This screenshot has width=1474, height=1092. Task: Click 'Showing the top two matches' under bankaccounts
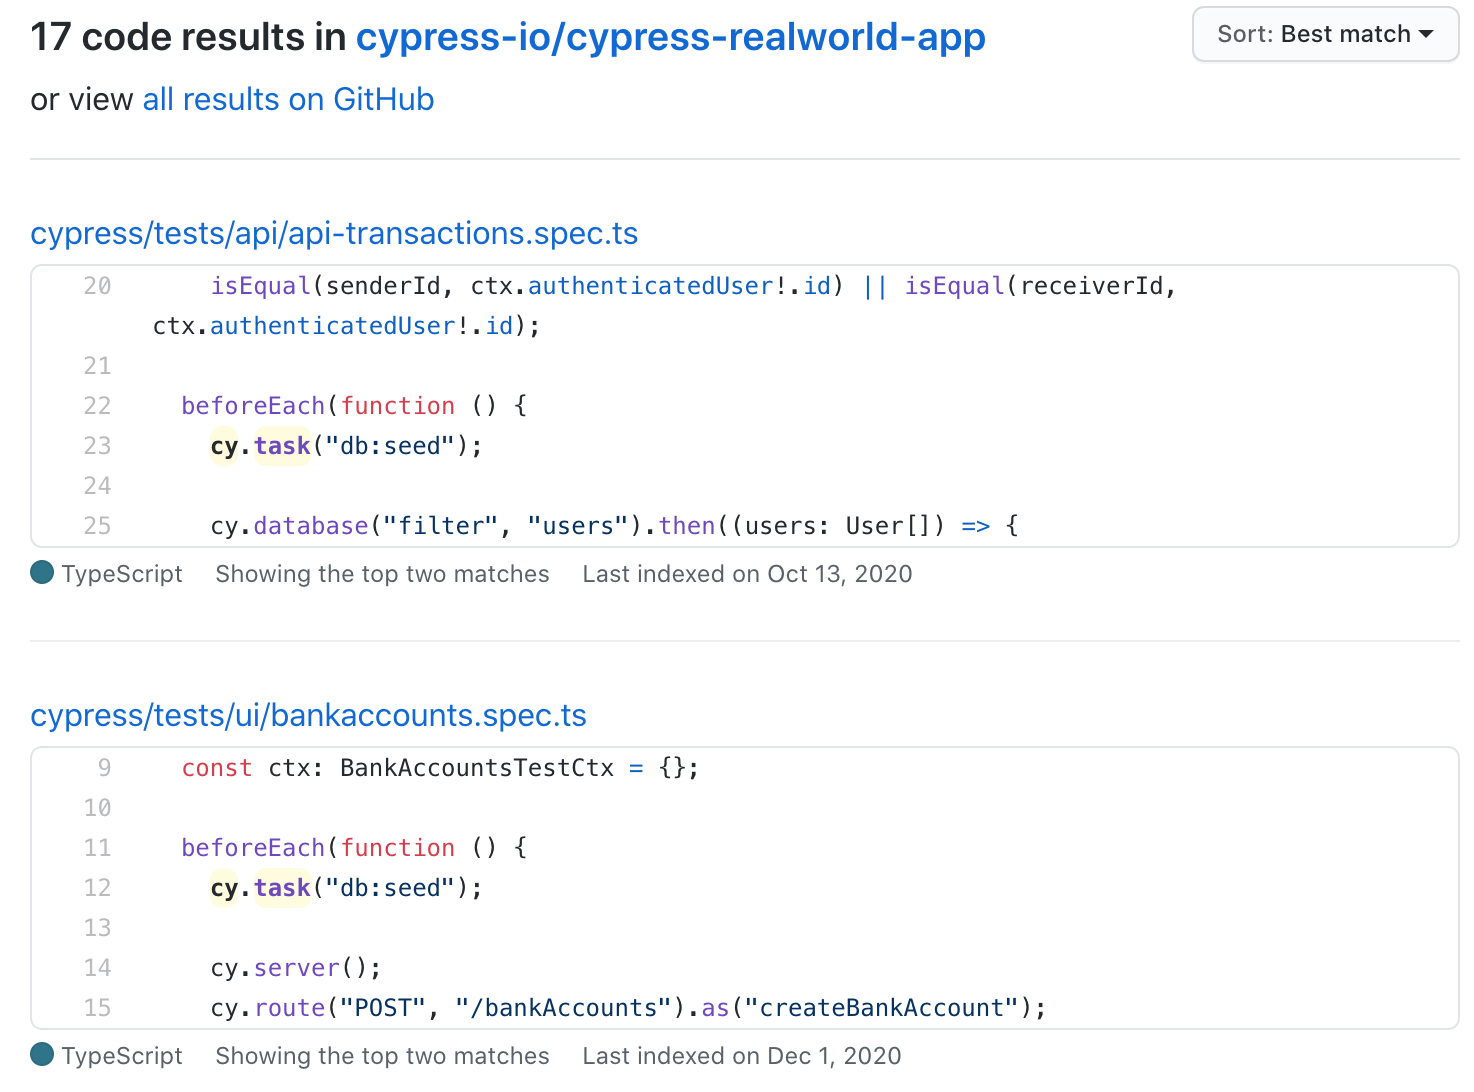[382, 1056]
